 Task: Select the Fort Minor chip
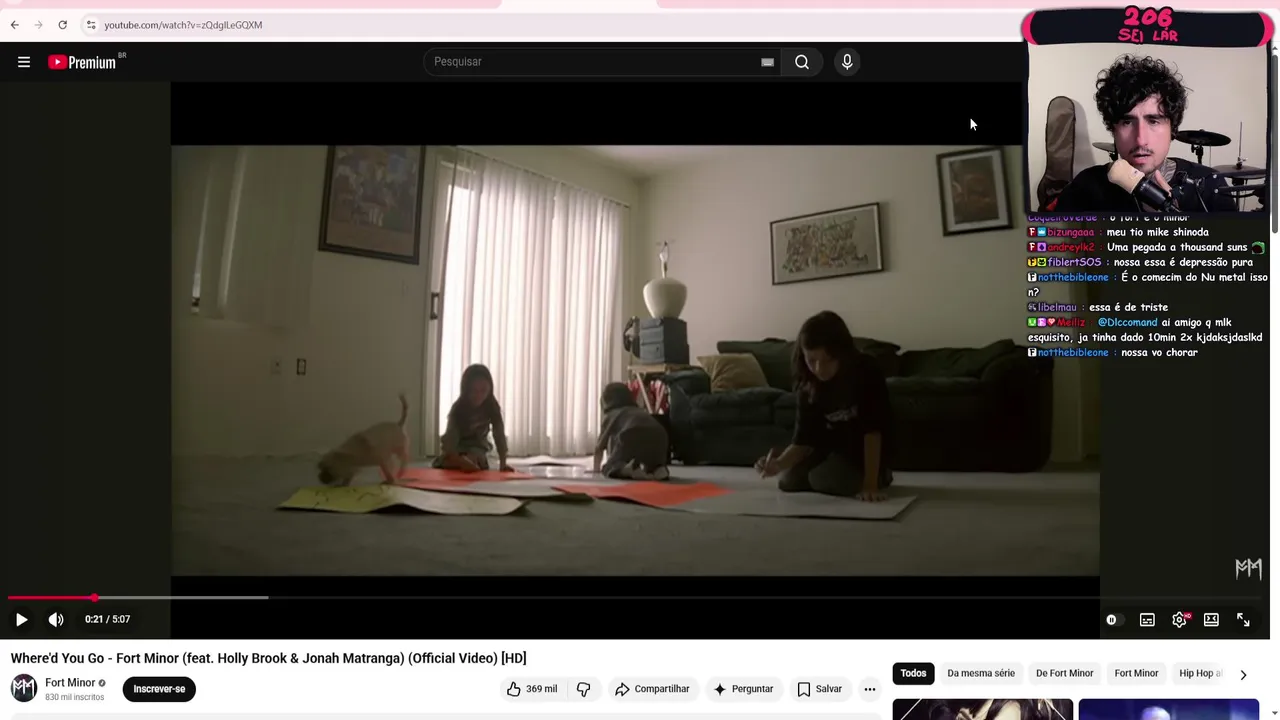coord(1136,673)
